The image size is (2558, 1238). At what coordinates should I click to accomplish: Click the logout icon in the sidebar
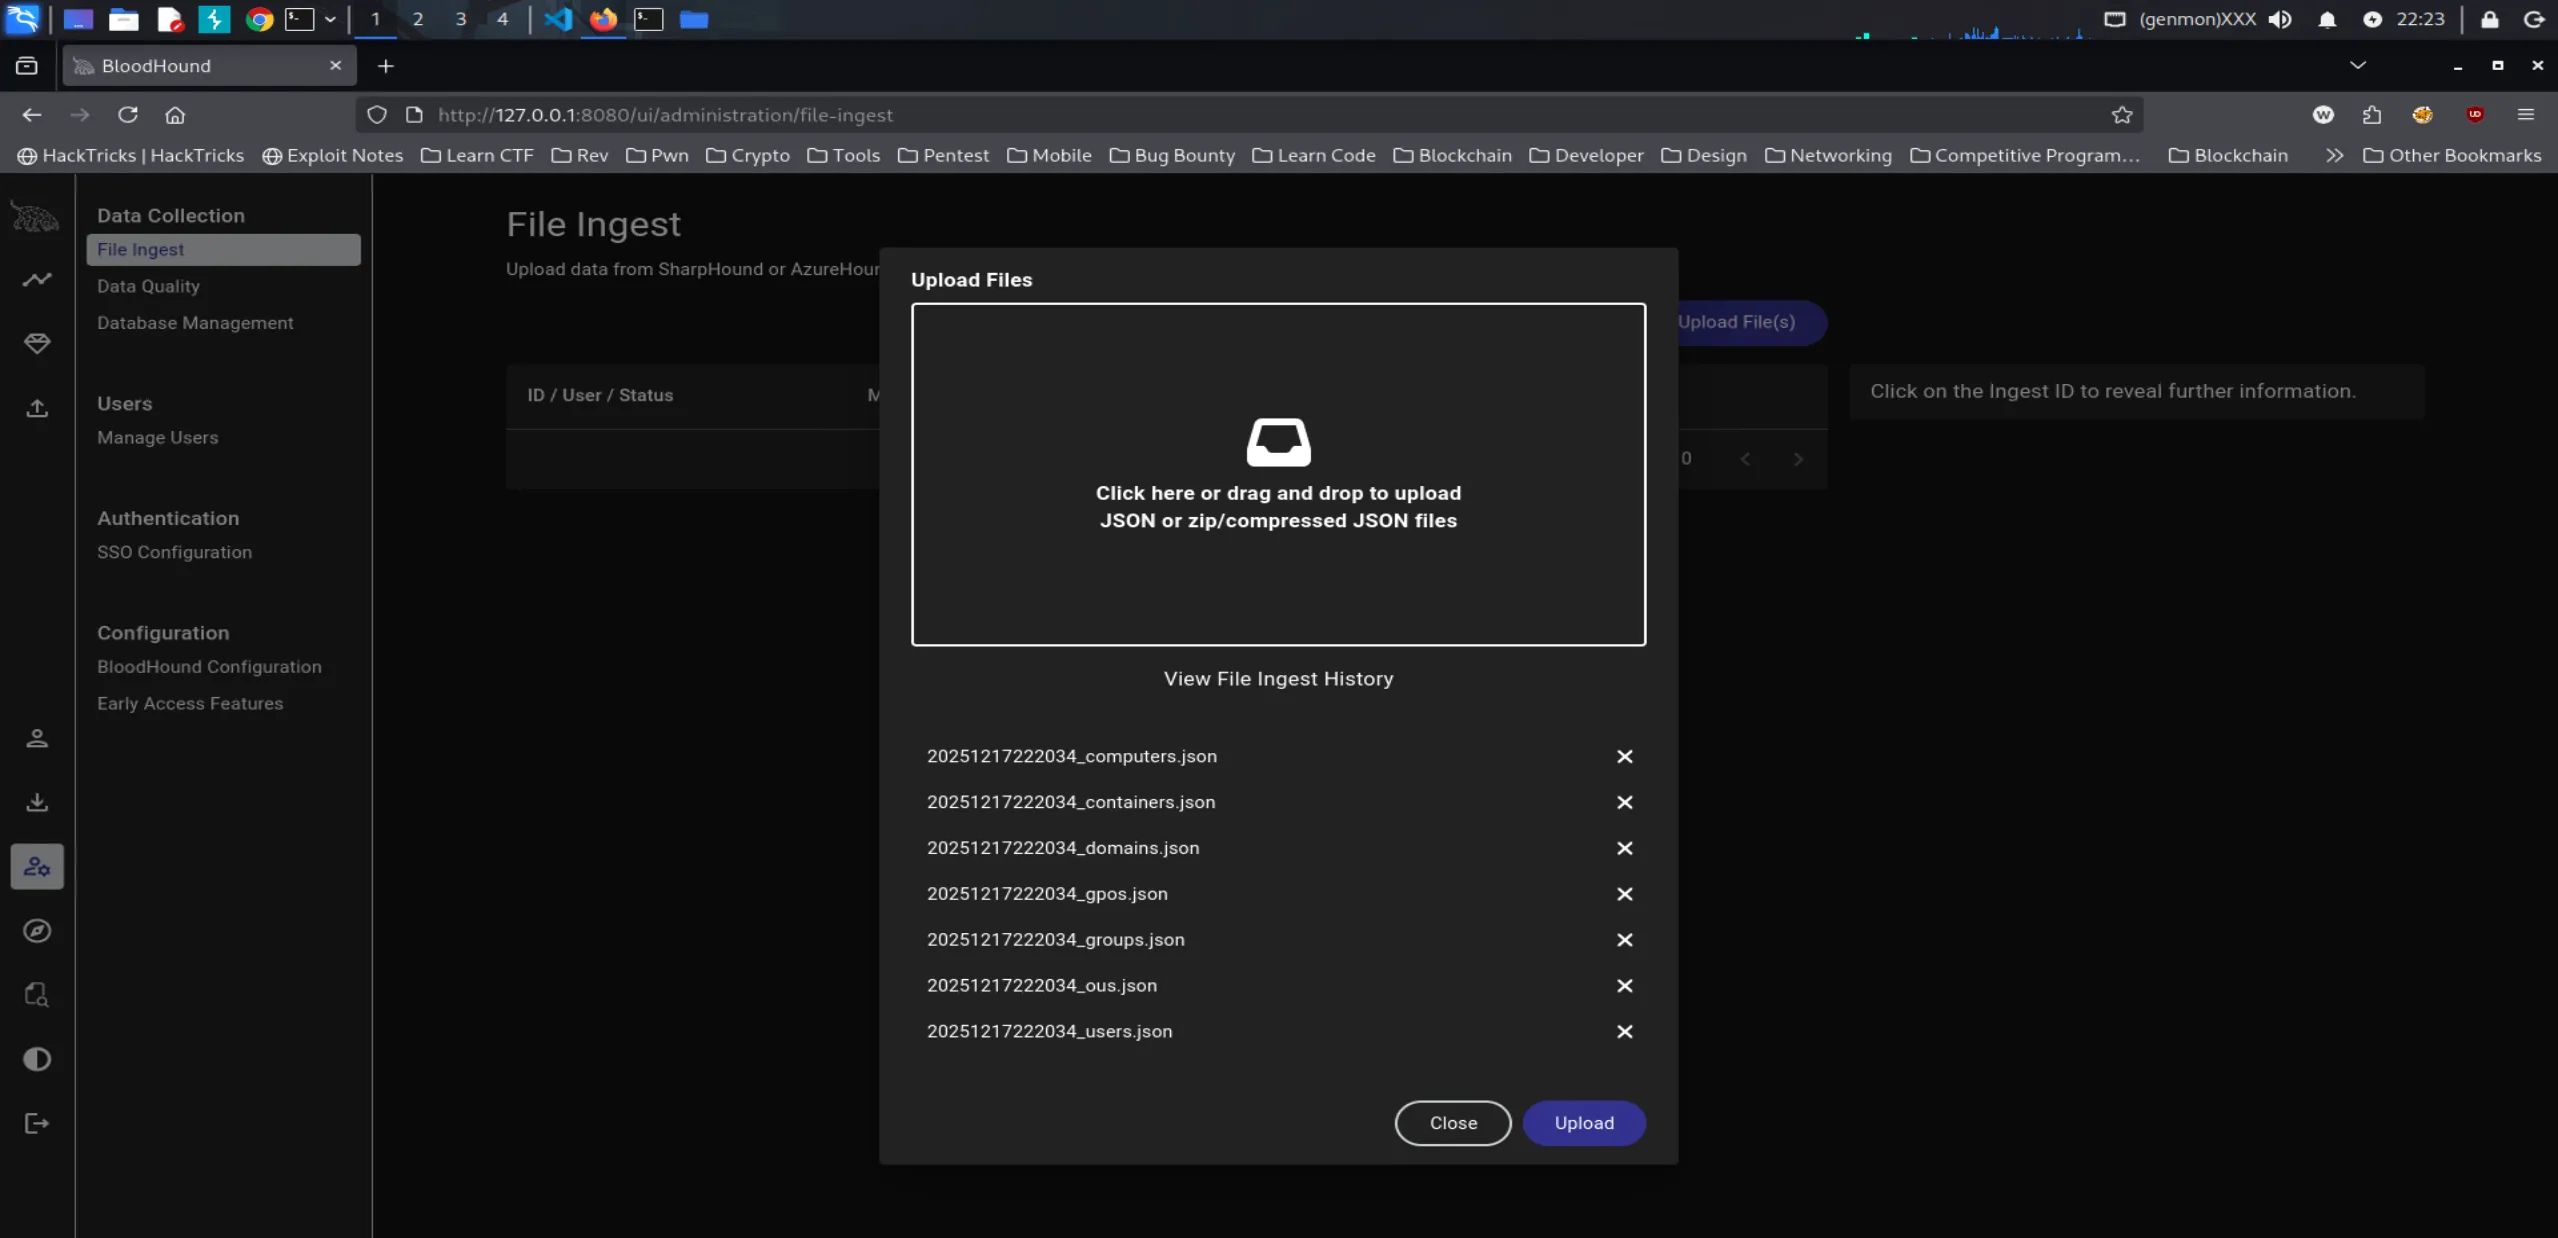click(37, 1123)
